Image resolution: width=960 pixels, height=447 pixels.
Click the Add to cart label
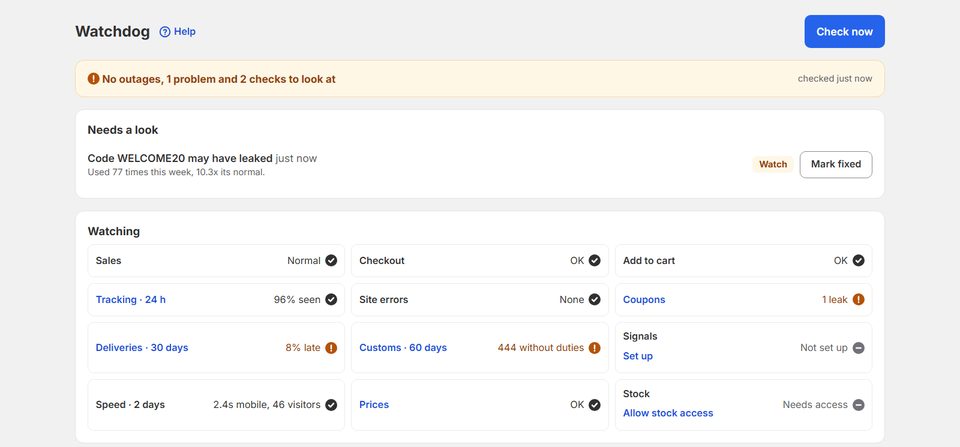coord(649,260)
